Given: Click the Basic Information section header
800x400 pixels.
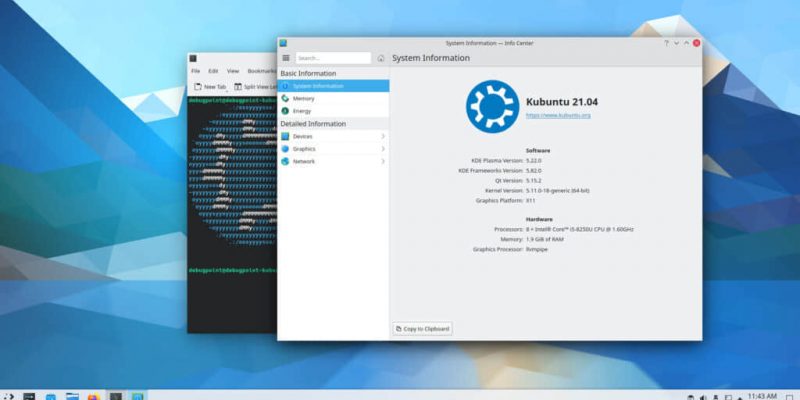Looking at the screenshot, I should tap(308, 73).
